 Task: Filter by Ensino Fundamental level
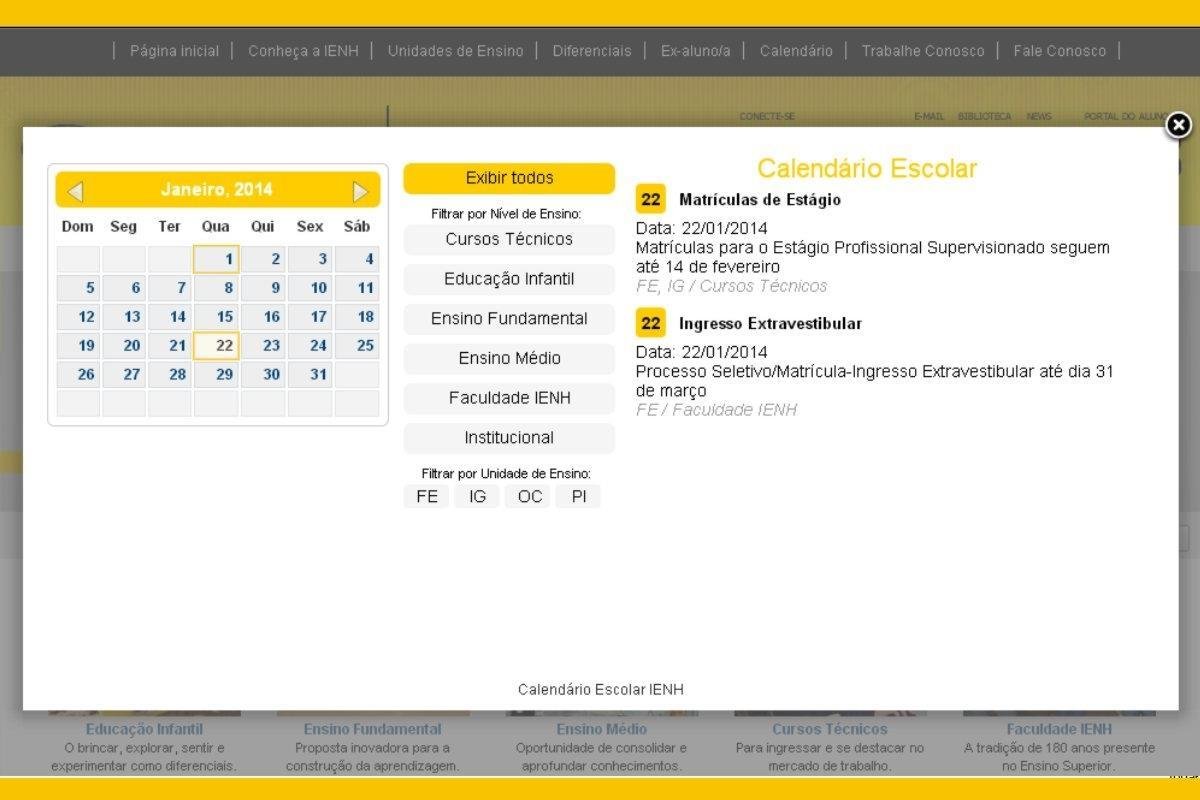click(x=509, y=319)
